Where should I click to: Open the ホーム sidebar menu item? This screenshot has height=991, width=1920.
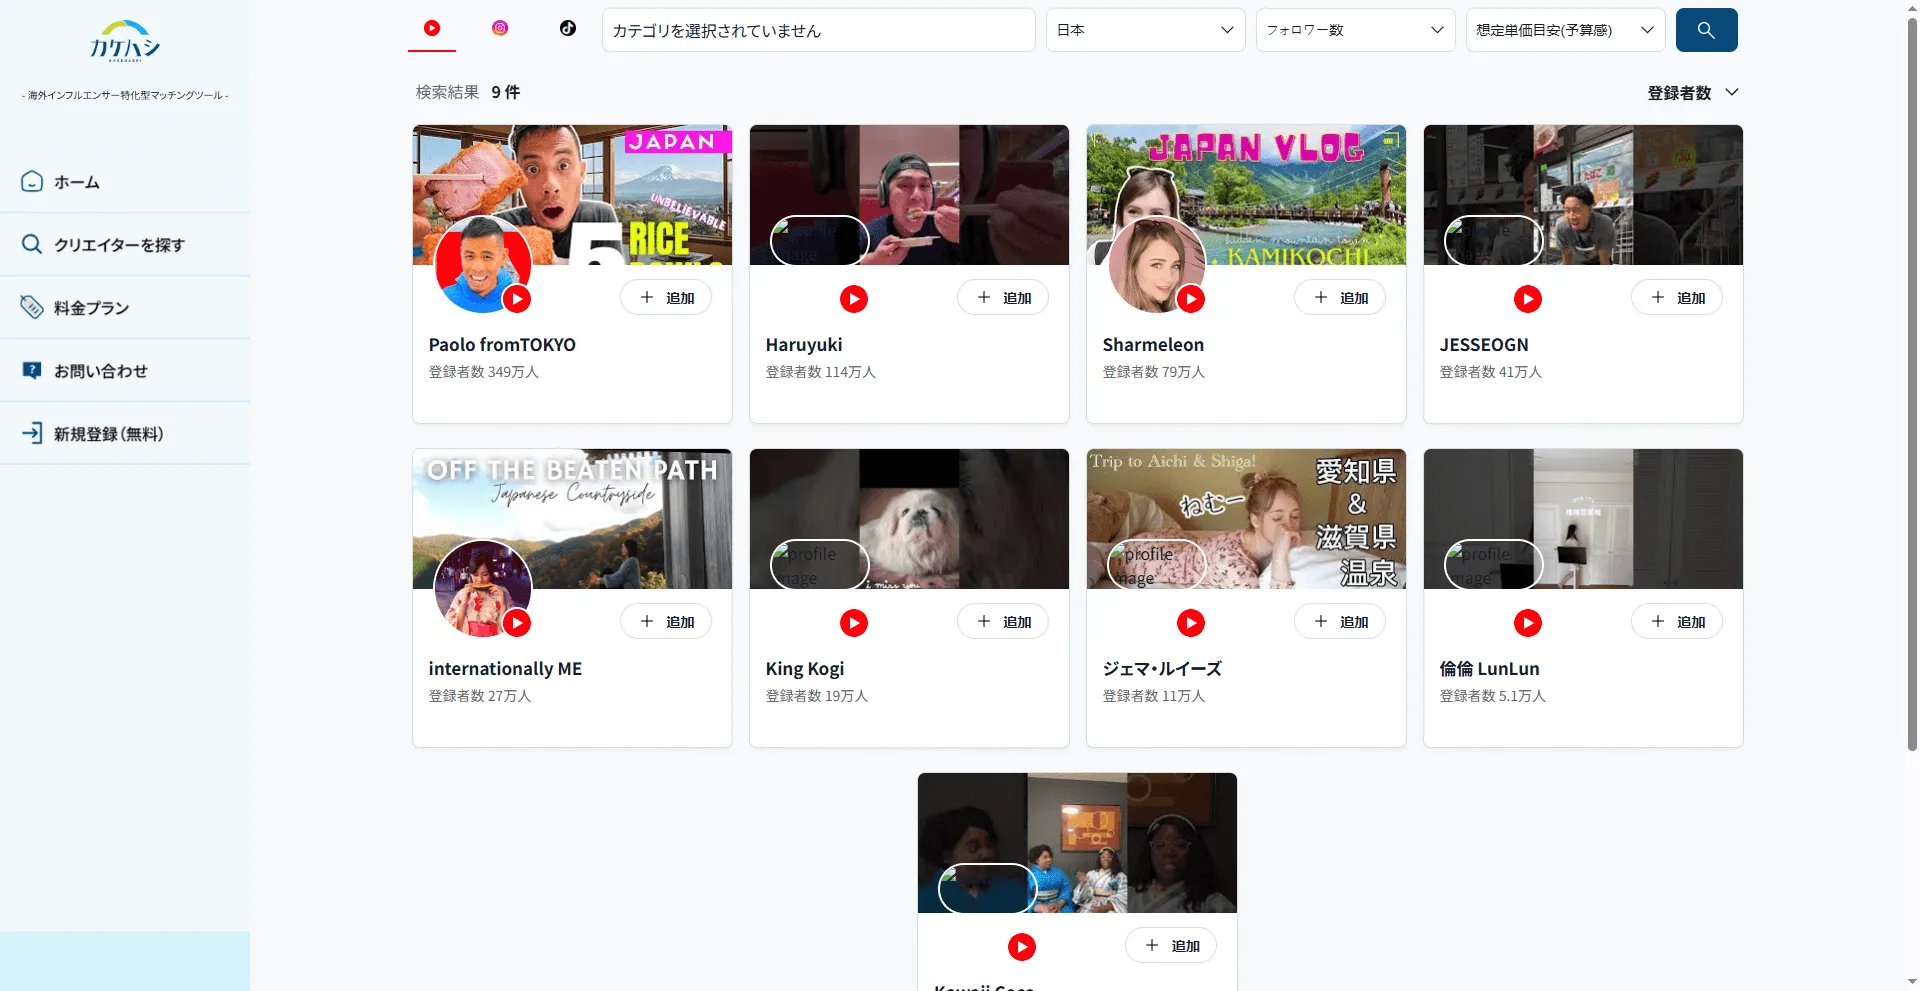coord(77,182)
